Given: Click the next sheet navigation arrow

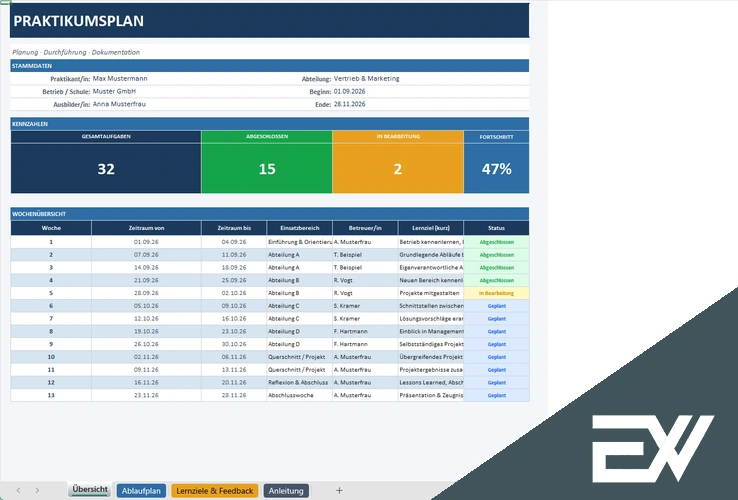Looking at the screenshot, I should pos(37,491).
